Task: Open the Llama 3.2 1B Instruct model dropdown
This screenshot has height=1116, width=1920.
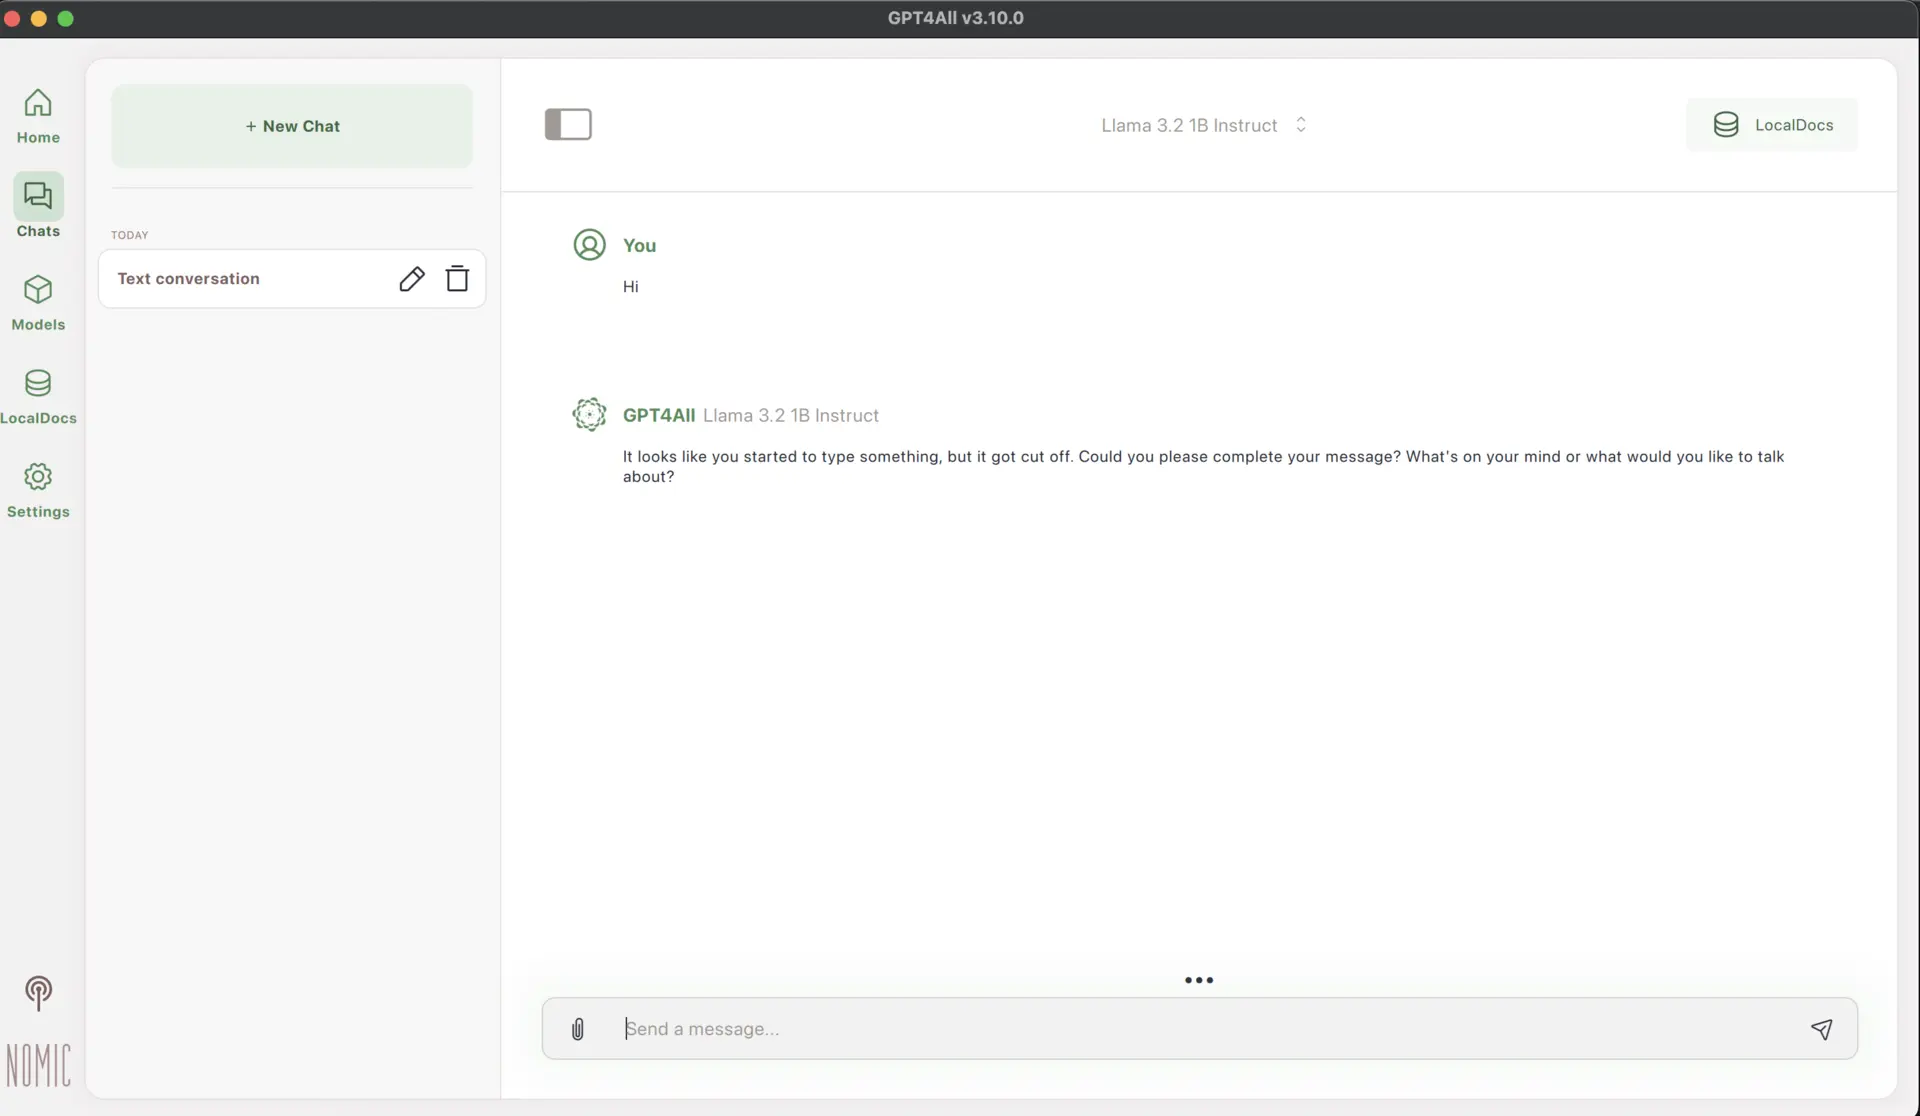Action: tap(1189, 125)
